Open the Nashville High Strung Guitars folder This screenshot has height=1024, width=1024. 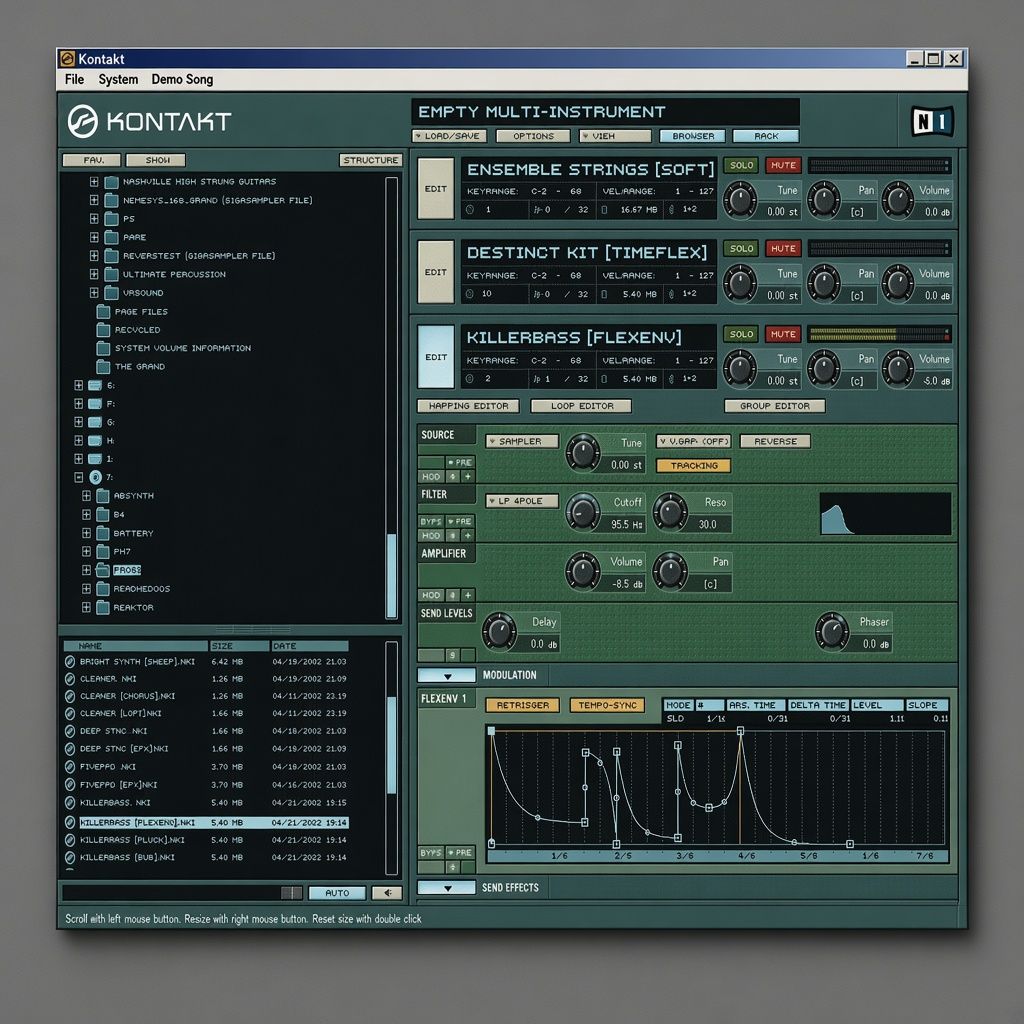[x=112, y=182]
